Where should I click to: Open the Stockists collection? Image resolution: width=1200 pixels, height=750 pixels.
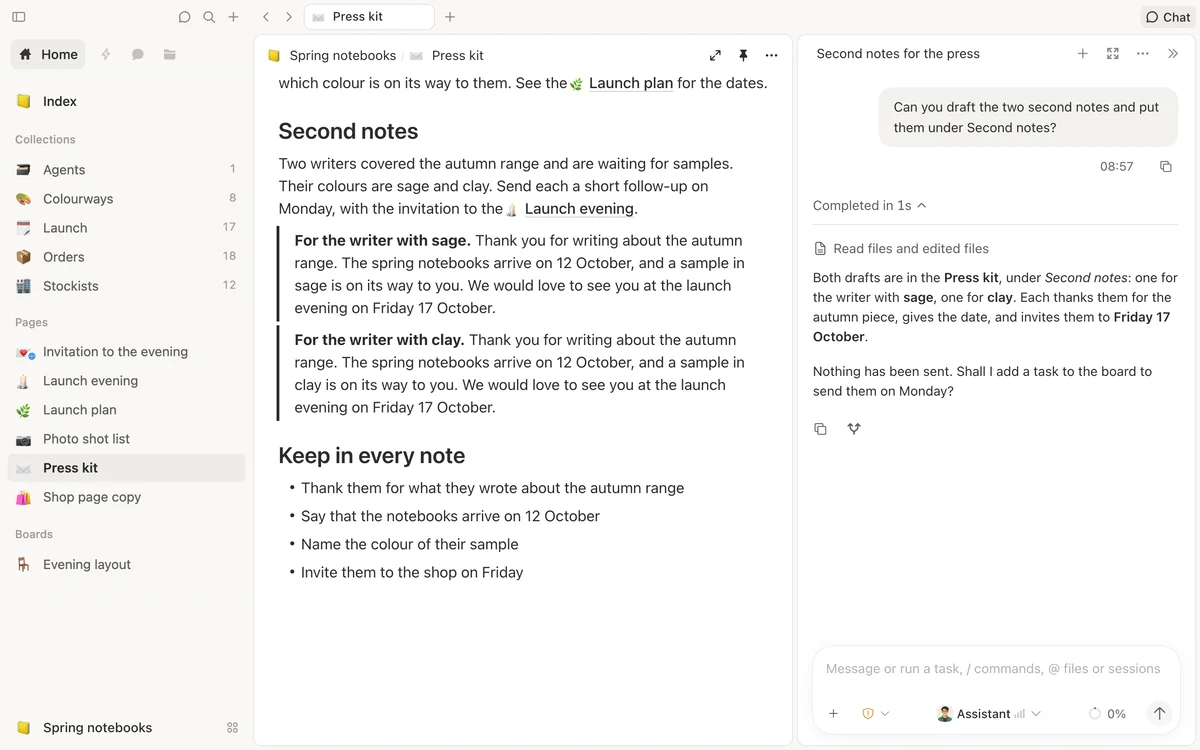[x=127, y=286]
